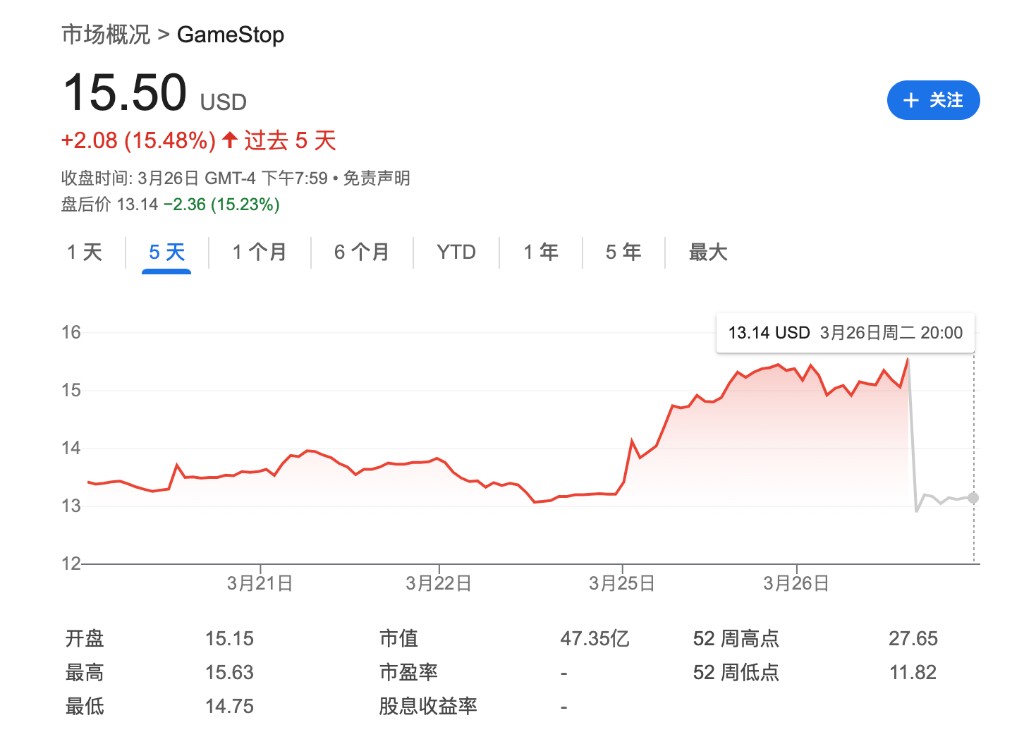
Task: Open the 市场概况 breadcrumb link
Action: pyautogui.click(x=106, y=35)
